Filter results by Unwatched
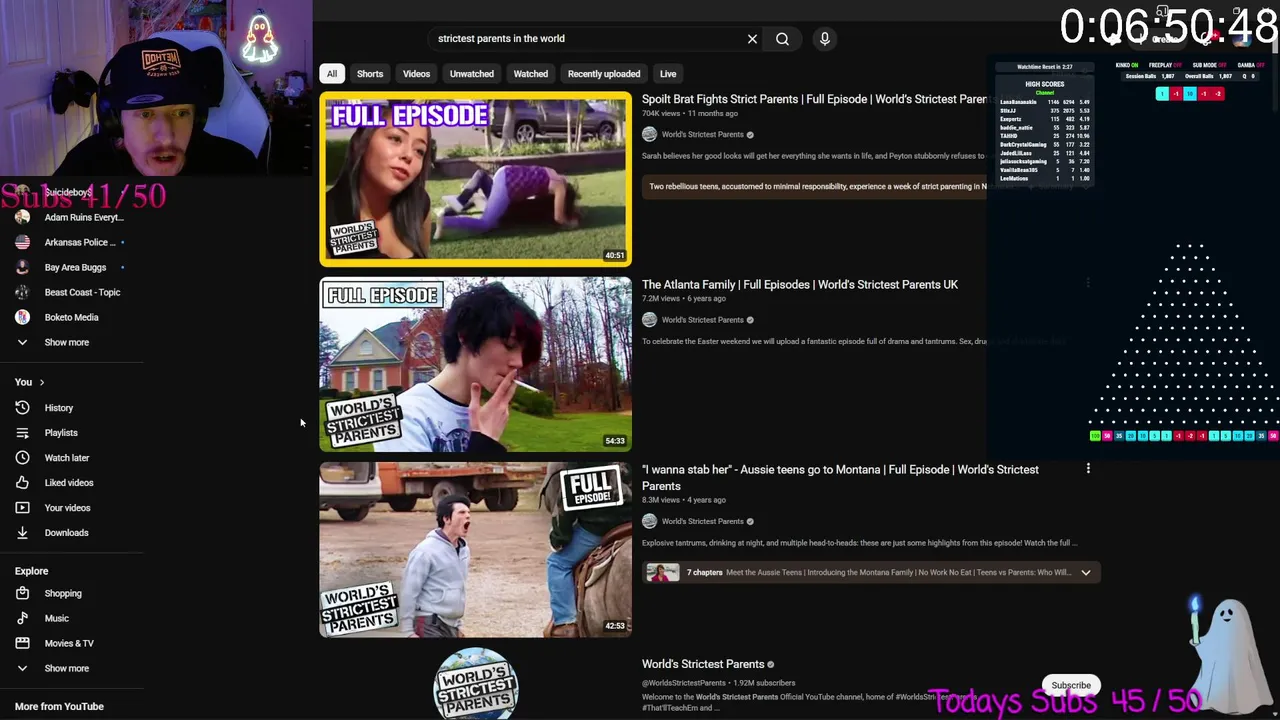Viewport: 1280px width, 720px height. click(x=472, y=74)
